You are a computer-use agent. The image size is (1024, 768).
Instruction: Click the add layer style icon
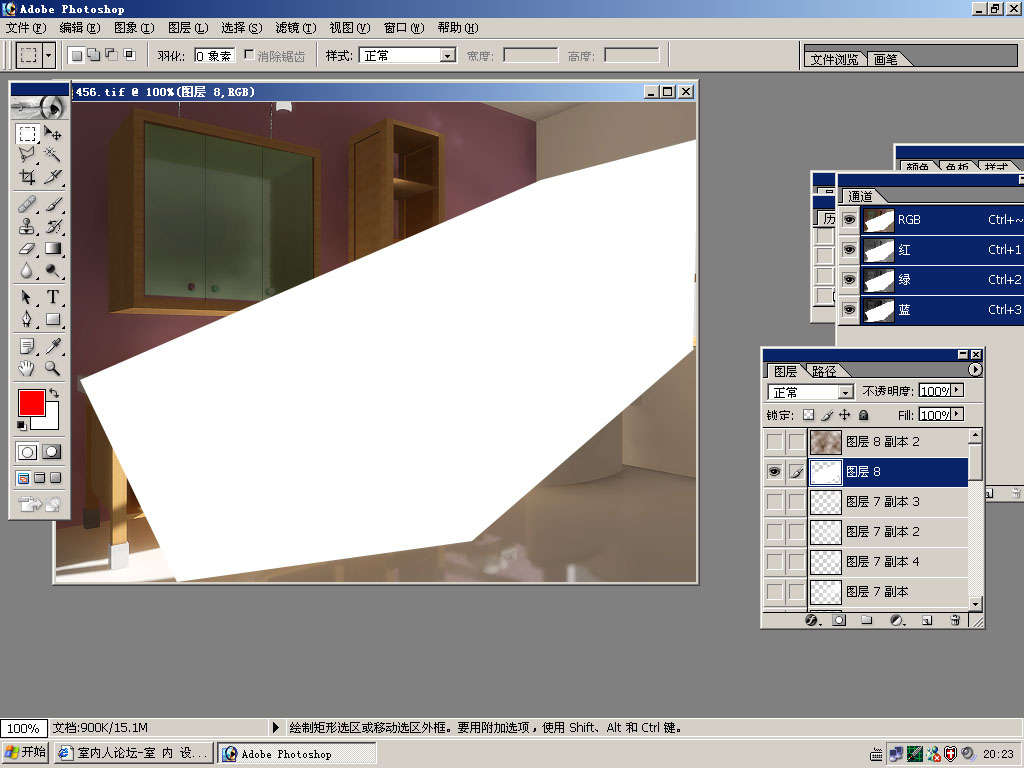811,620
